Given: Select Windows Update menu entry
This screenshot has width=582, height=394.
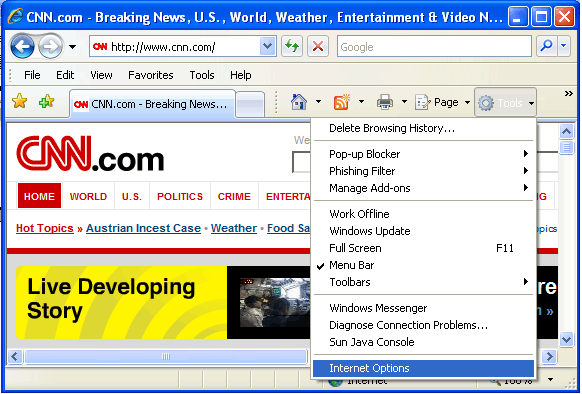Looking at the screenshot, I should pyautogui.click(x=423, y=231).
